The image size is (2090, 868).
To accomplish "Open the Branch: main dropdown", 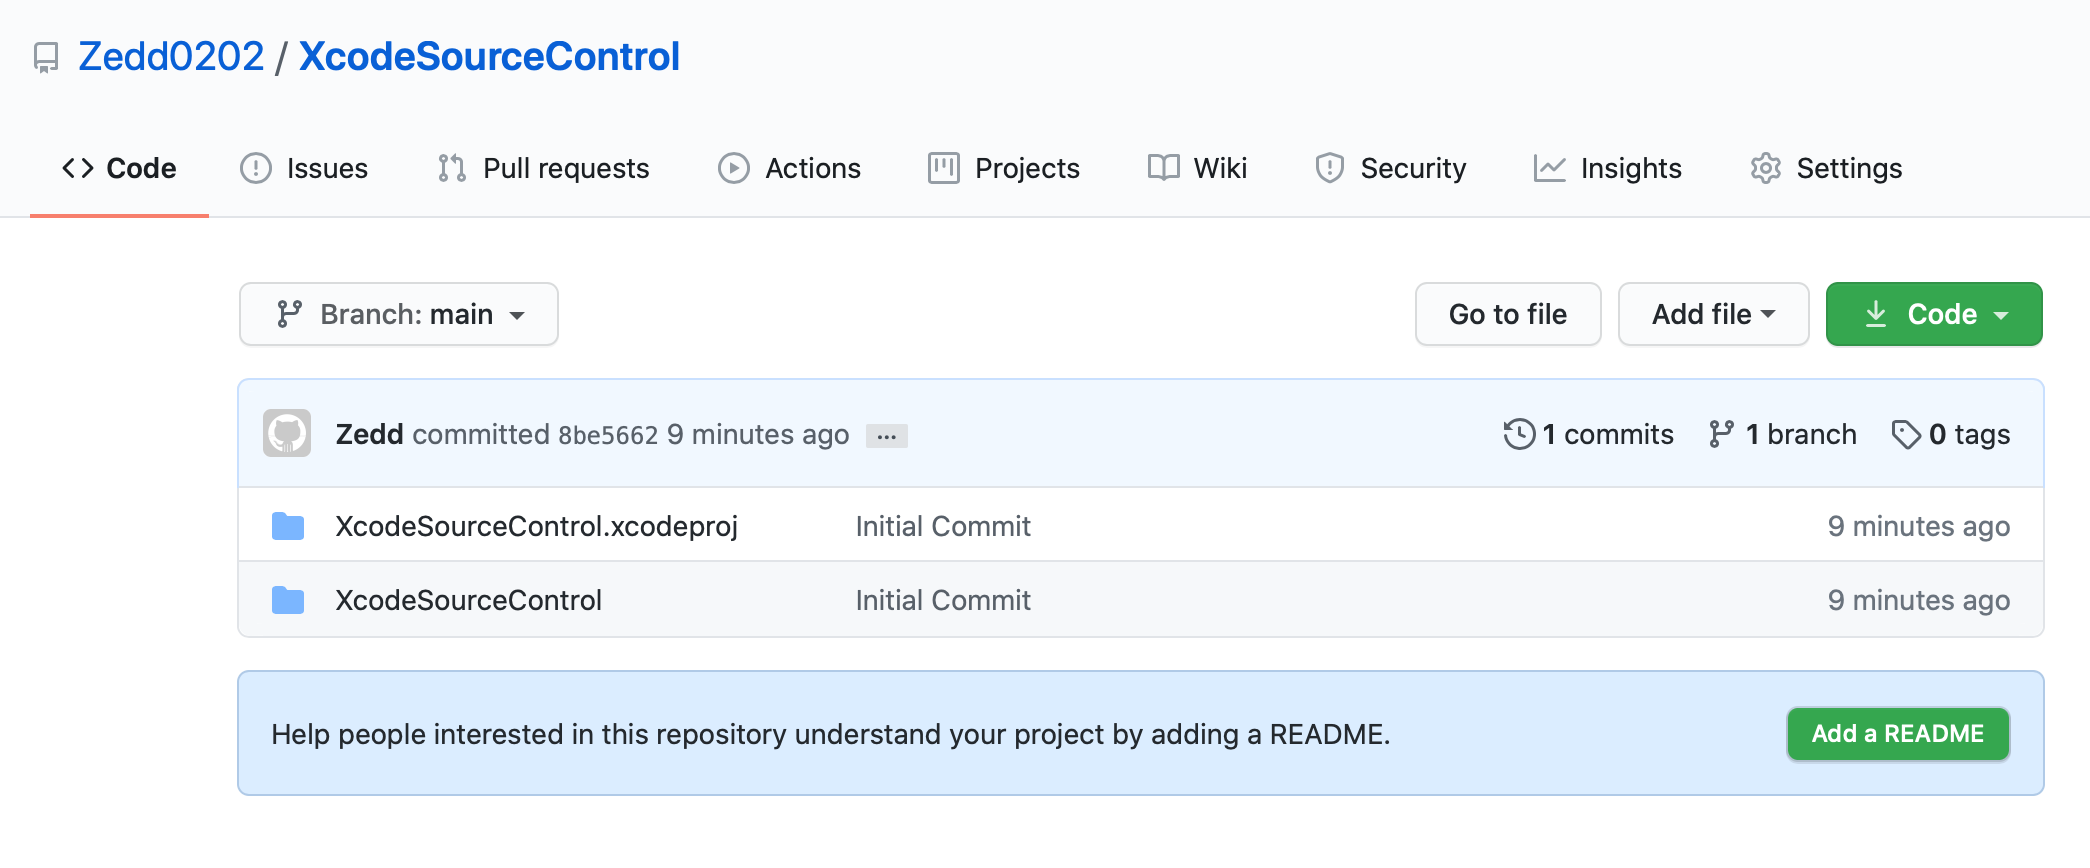I will click(x=399, y=314).
